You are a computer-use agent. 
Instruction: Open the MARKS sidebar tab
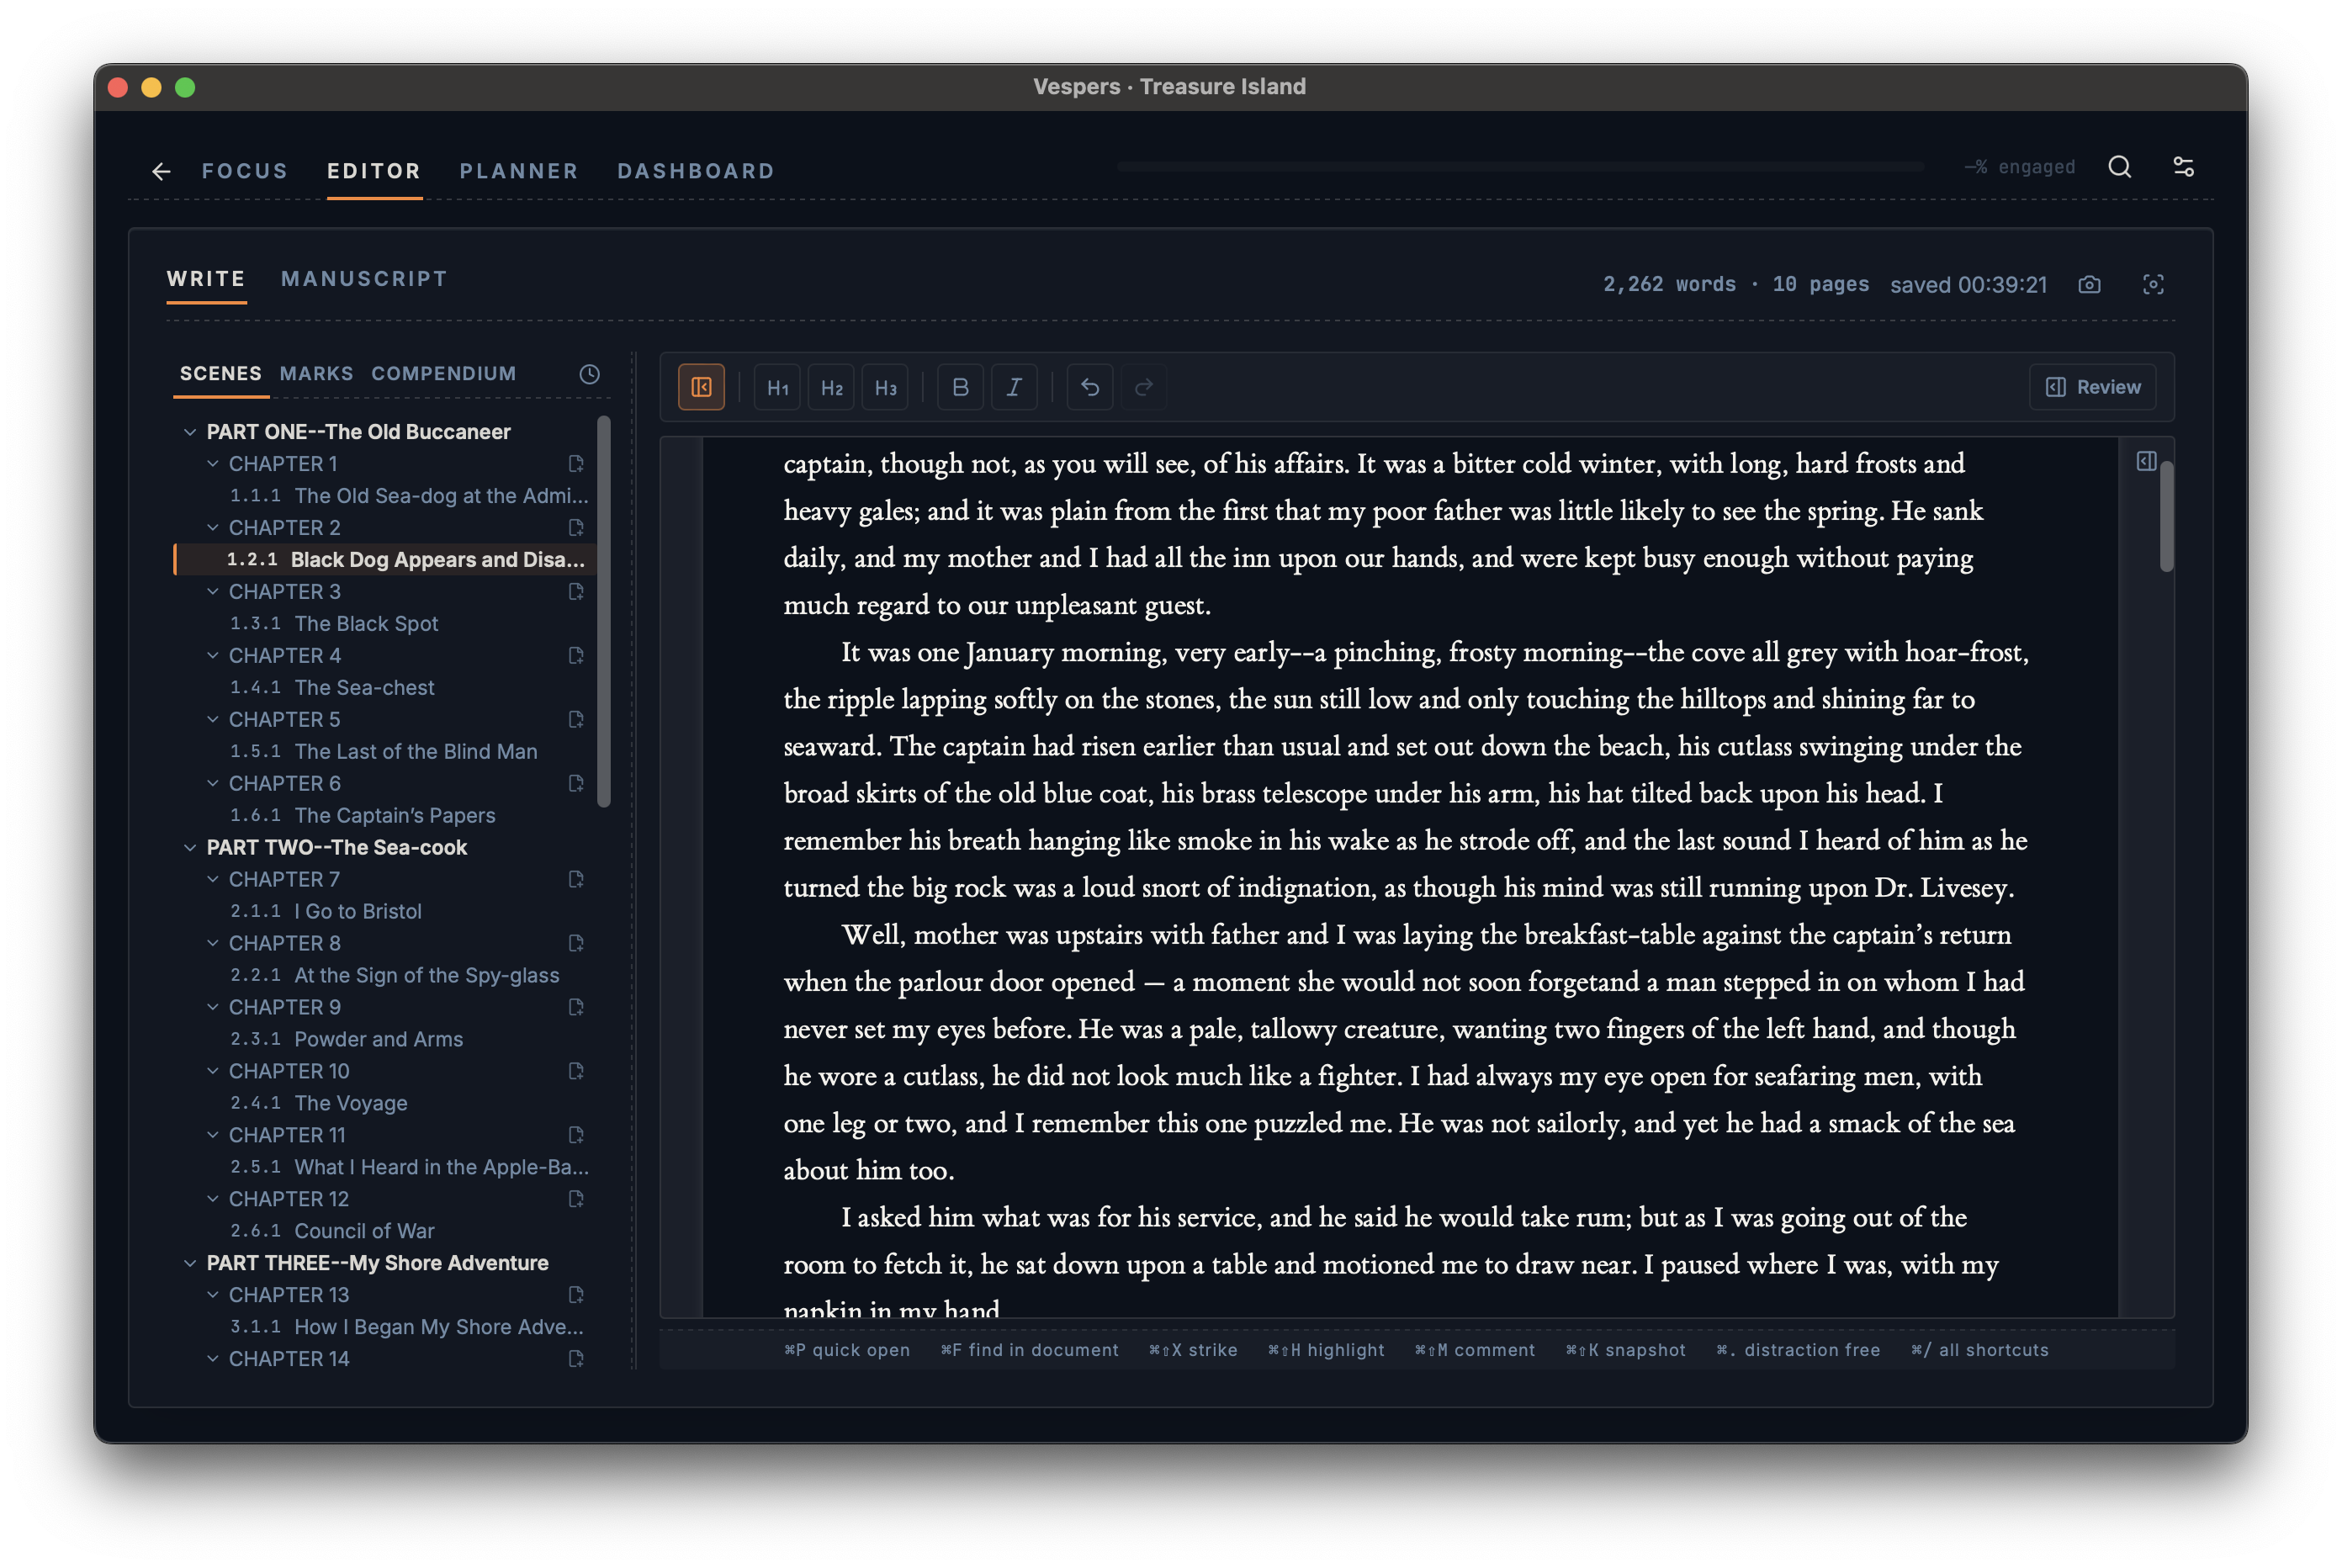(x=316, y=374)
